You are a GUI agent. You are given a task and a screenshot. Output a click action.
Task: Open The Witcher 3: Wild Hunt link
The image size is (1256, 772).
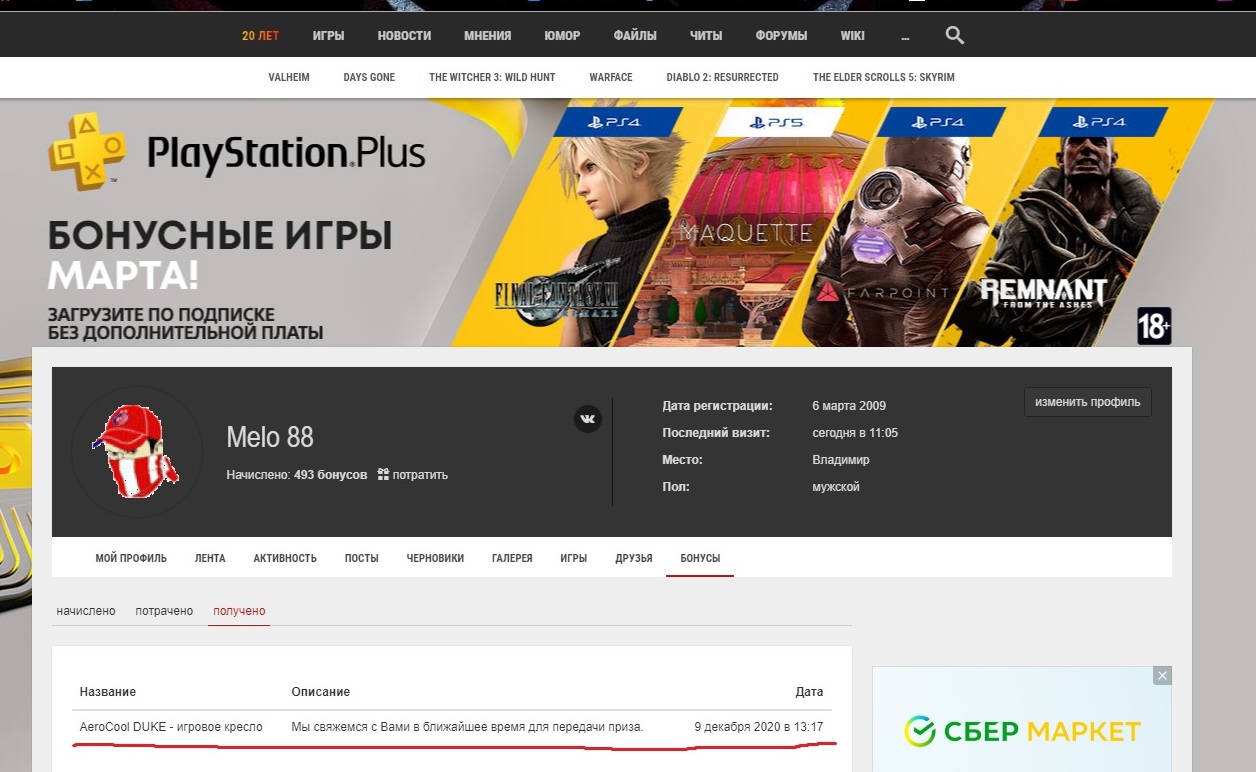tap(492, 77)
